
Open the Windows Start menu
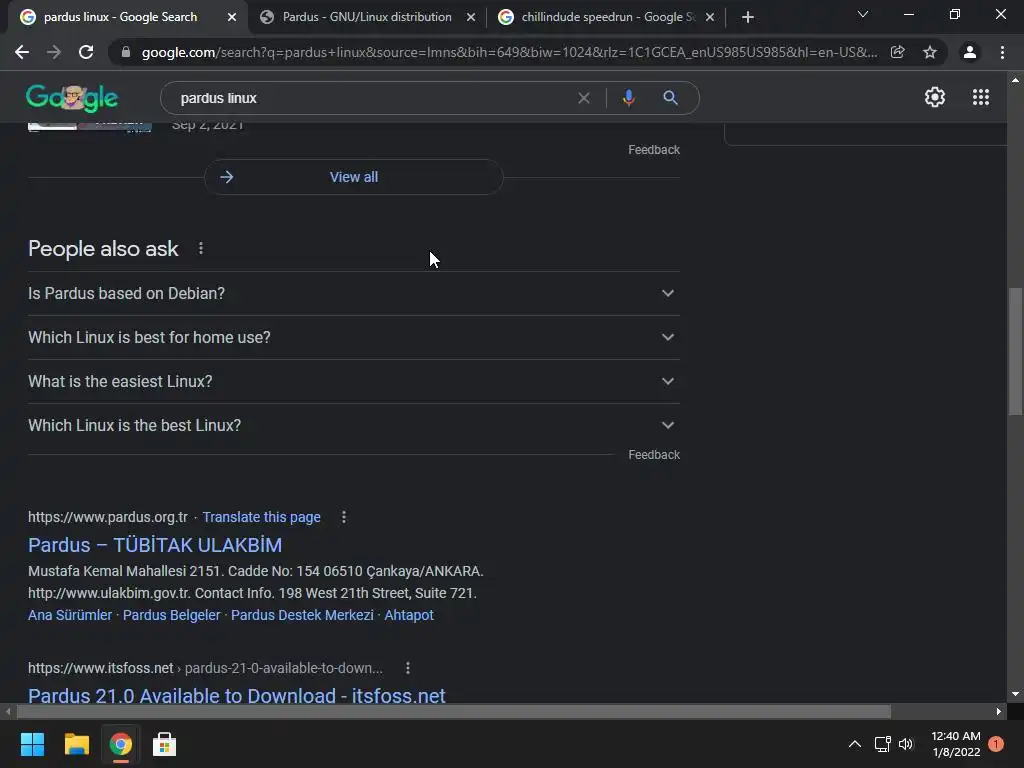coord(32,744)
